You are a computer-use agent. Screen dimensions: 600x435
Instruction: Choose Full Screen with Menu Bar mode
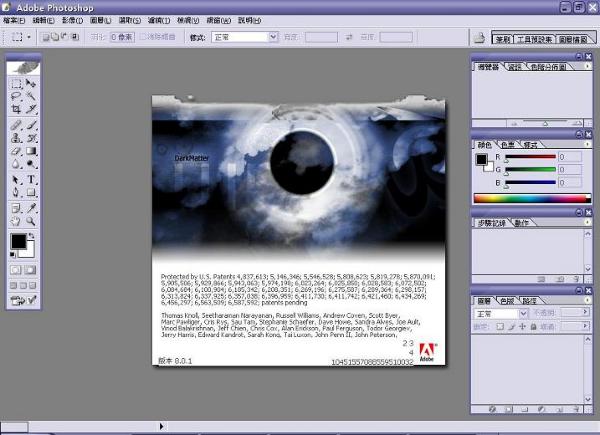pyautogui.click(x=23, y=285)
